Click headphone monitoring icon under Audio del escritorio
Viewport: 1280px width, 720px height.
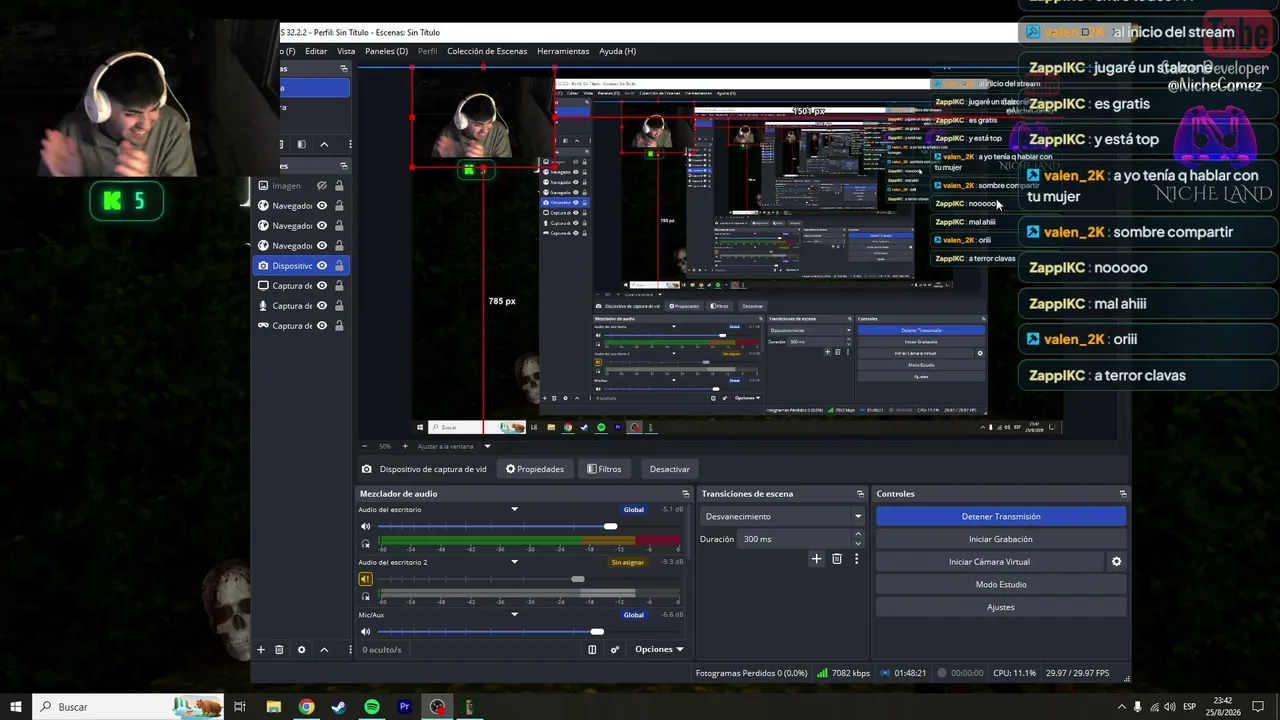coord(366,544)
